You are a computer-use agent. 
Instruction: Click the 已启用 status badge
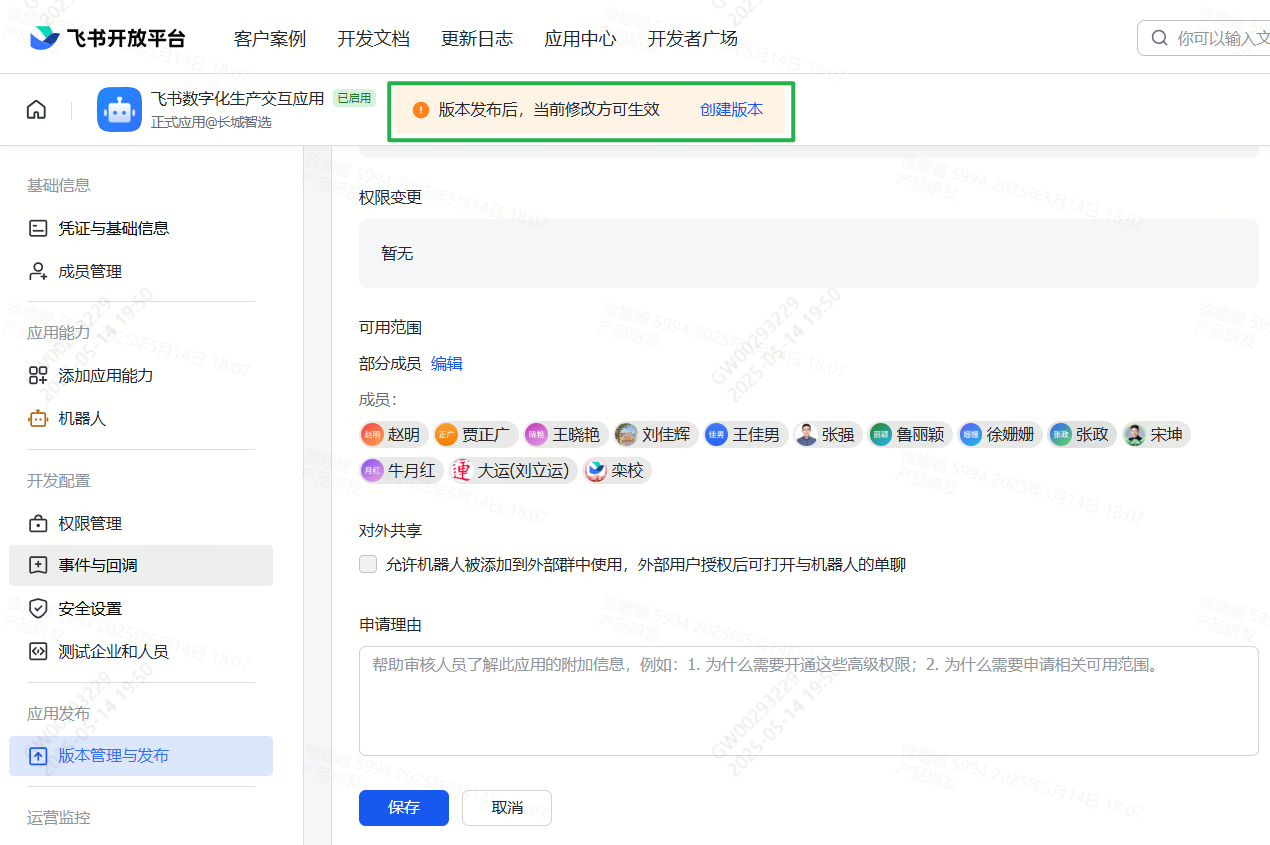(x=354, y=98)
